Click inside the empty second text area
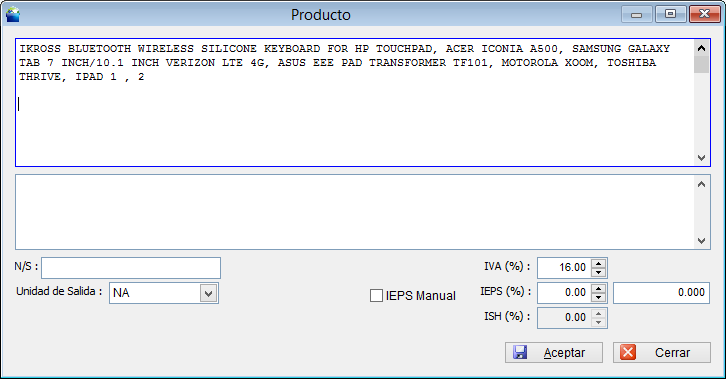The width and height of the screenshot is (726, 379). click(355, 212)
